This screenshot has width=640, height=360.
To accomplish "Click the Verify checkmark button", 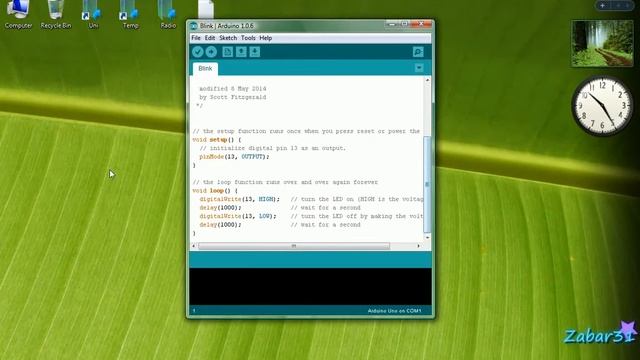I will tap(198, 52).
